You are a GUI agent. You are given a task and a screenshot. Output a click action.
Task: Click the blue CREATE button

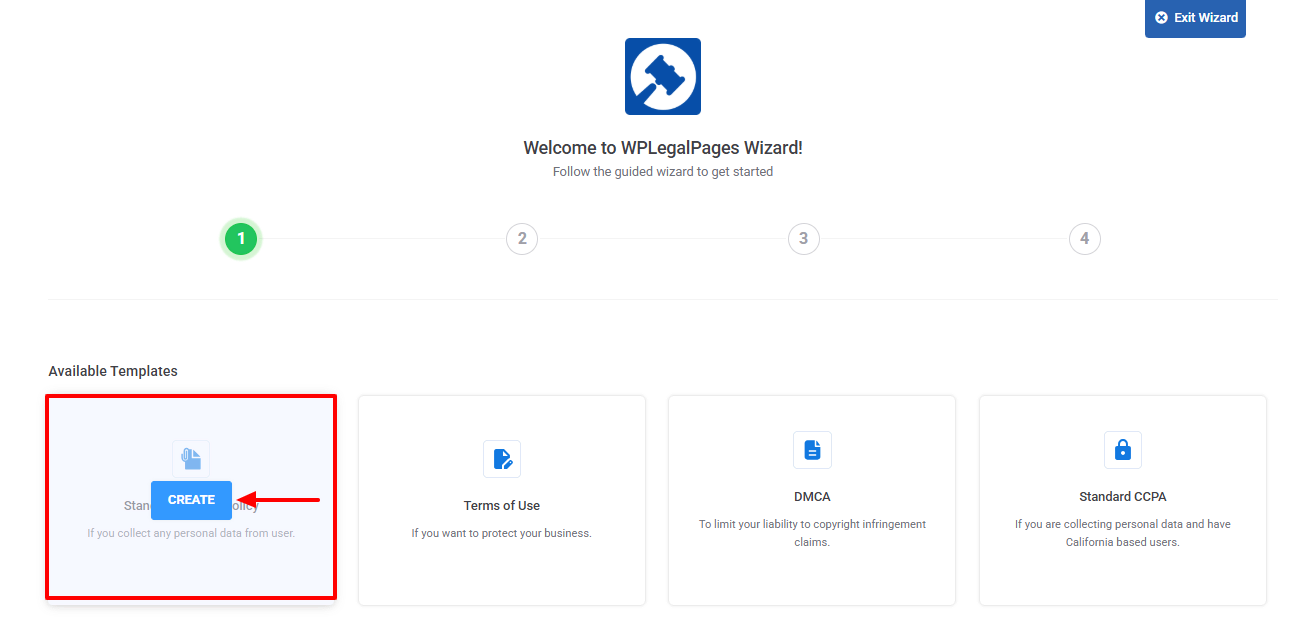pyautogui.click(x=191, y=500)
